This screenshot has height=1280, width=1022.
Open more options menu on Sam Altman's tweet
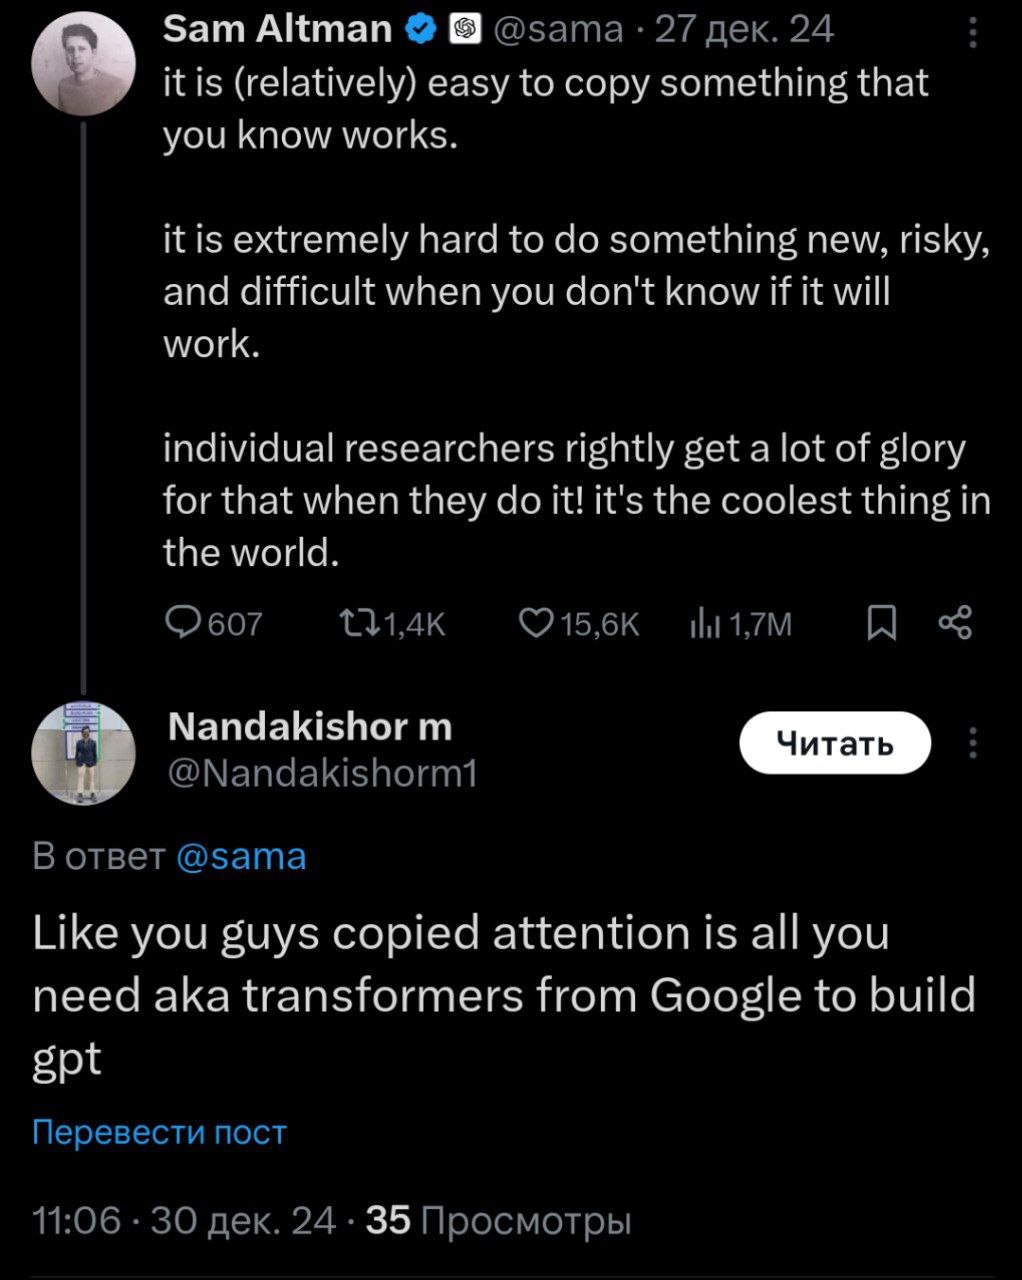tap(973, 33)
